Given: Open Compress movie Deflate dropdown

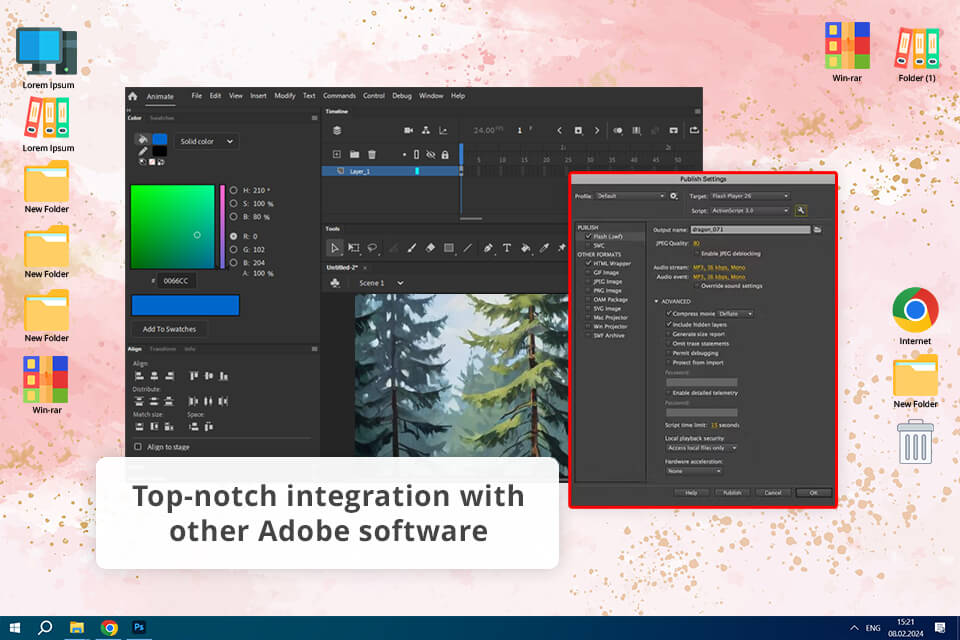Looking at the screenshot, I should tap(735, 314).
